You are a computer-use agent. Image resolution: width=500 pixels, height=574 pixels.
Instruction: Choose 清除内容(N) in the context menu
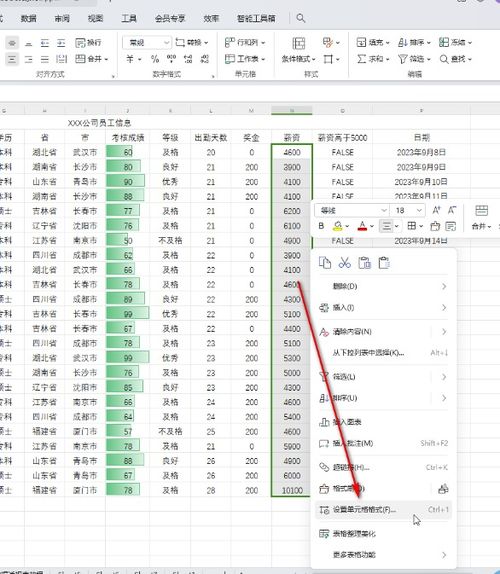coord(383,332)
